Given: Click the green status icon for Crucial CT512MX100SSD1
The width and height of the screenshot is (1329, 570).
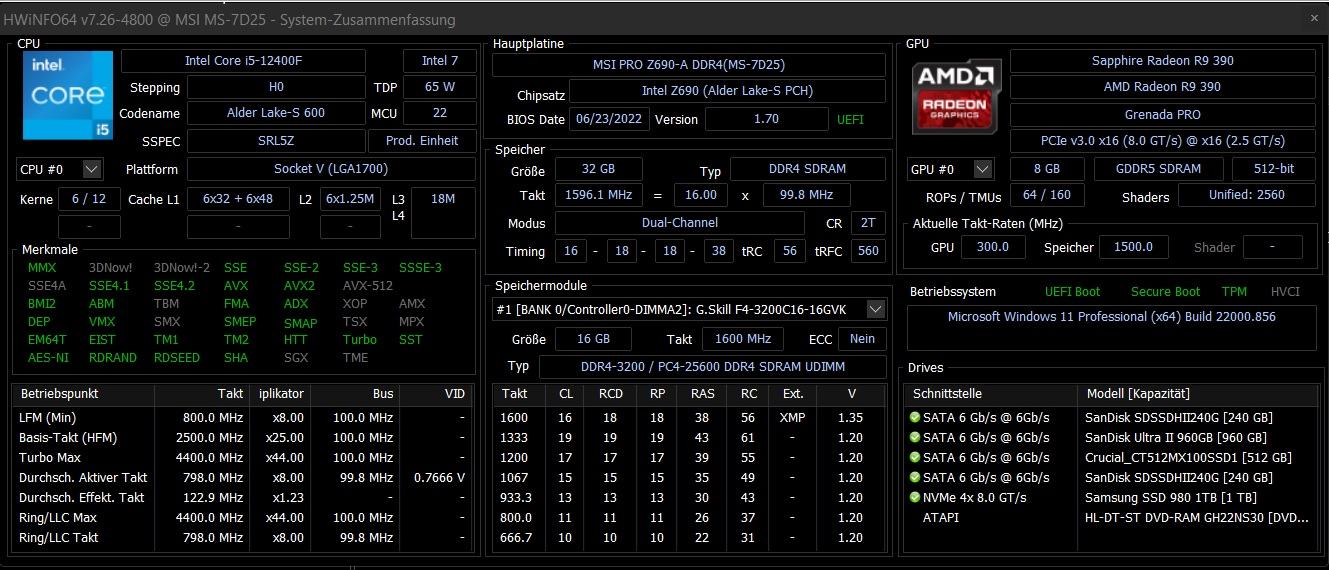Looking at the screenshot, I should coord(914,457).
